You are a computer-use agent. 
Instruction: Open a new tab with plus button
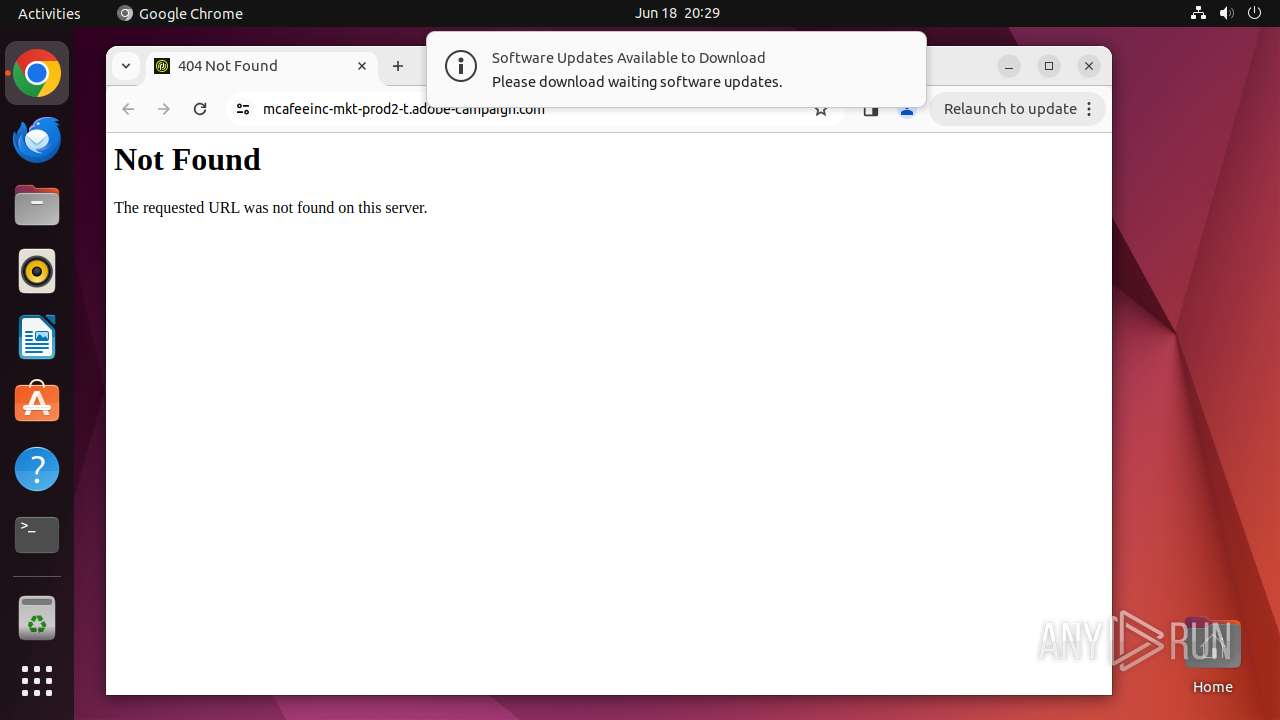pos(398,66)
